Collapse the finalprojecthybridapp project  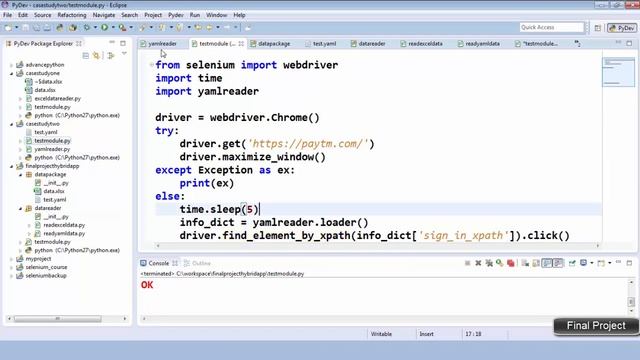pos(11,166)
